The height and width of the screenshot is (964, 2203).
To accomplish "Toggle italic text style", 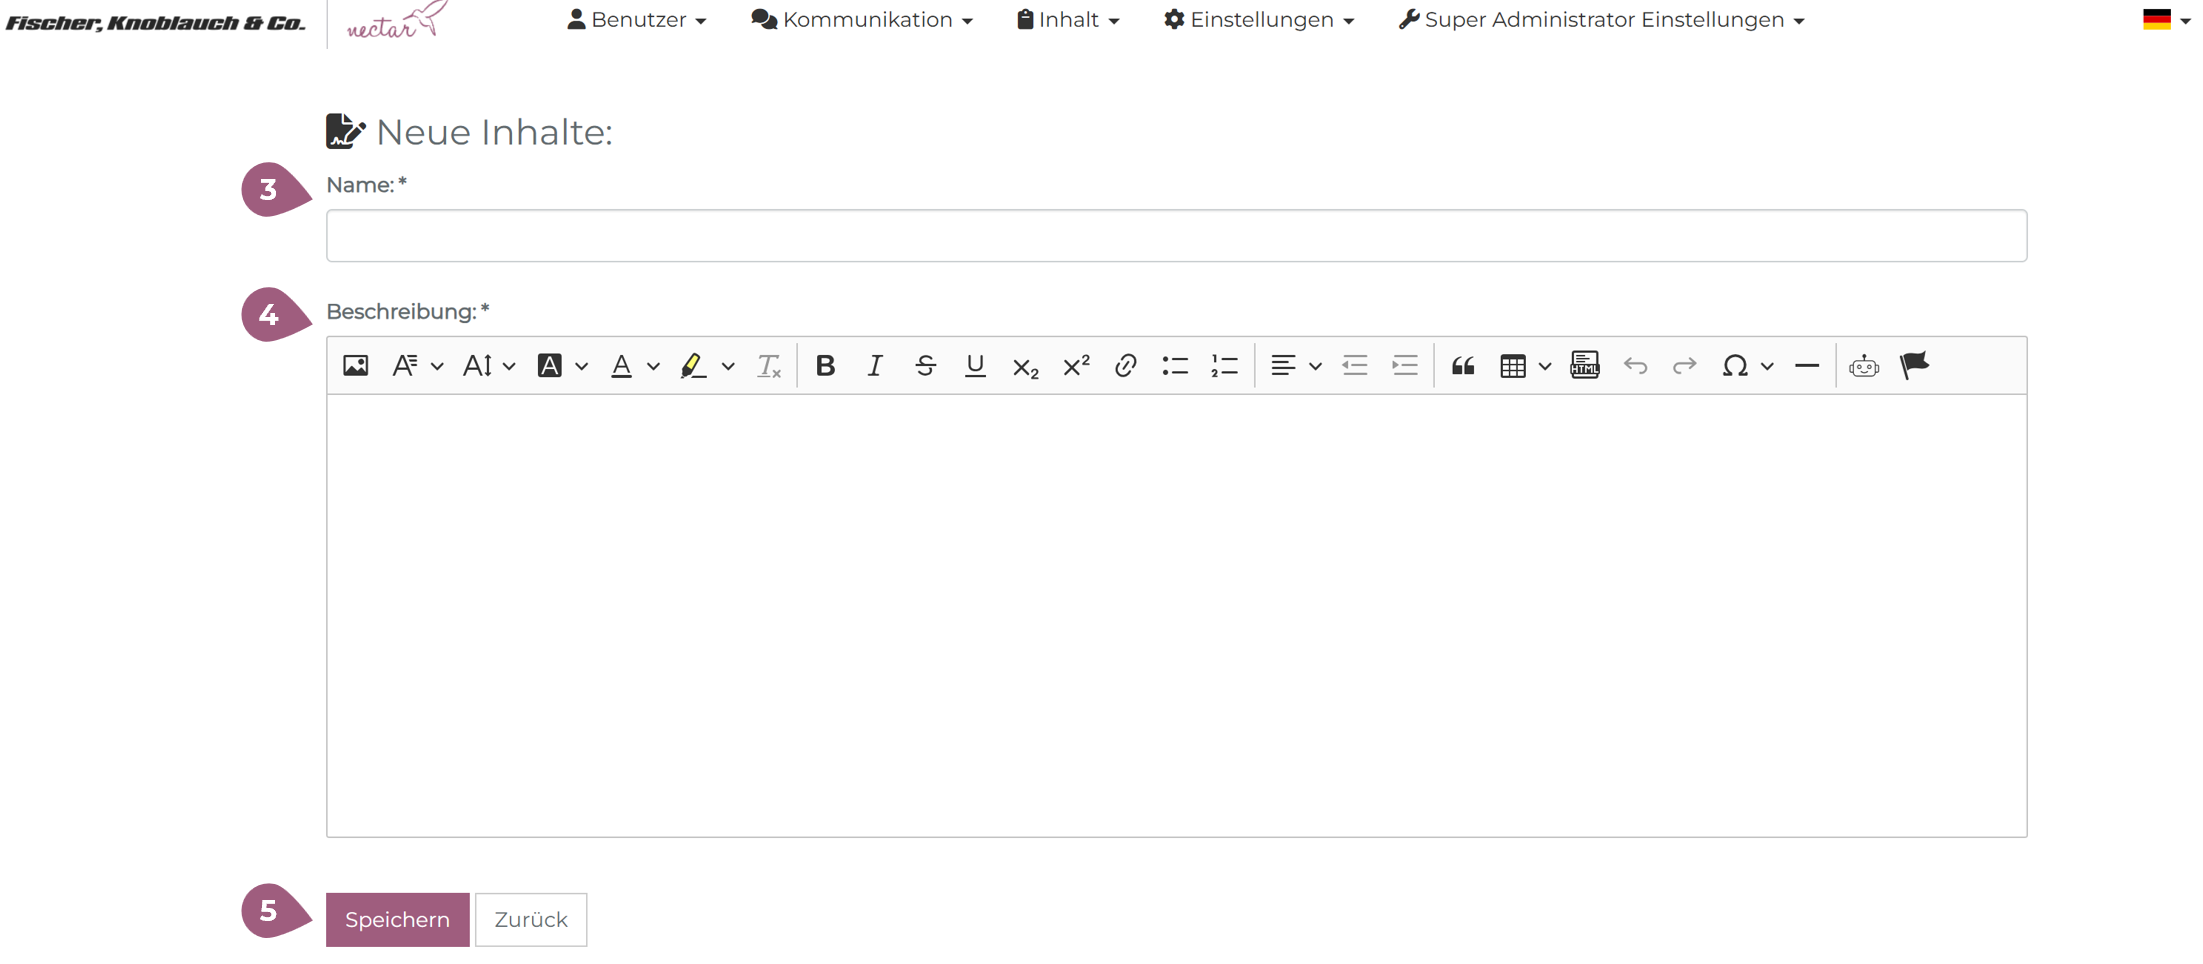I will [x=875, y=366].
